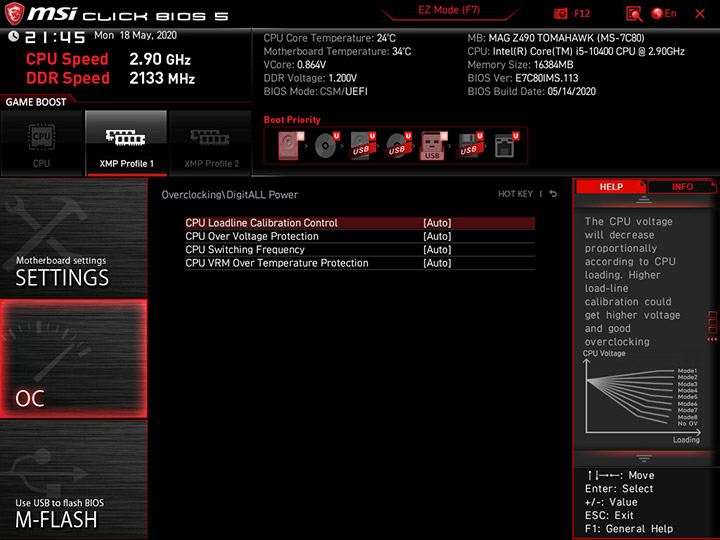720x540 pixels.
Task: Click the date Mon 18 May, 2020
Action: click(x=135, y=35)
